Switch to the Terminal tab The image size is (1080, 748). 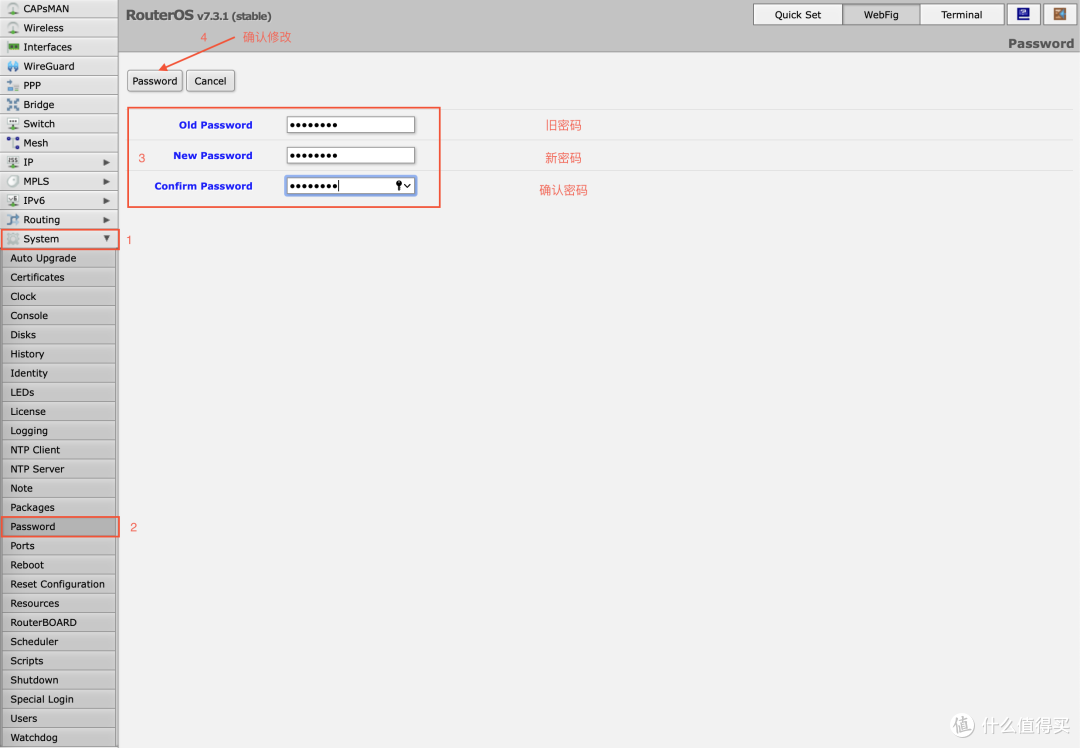click(961, 14)
